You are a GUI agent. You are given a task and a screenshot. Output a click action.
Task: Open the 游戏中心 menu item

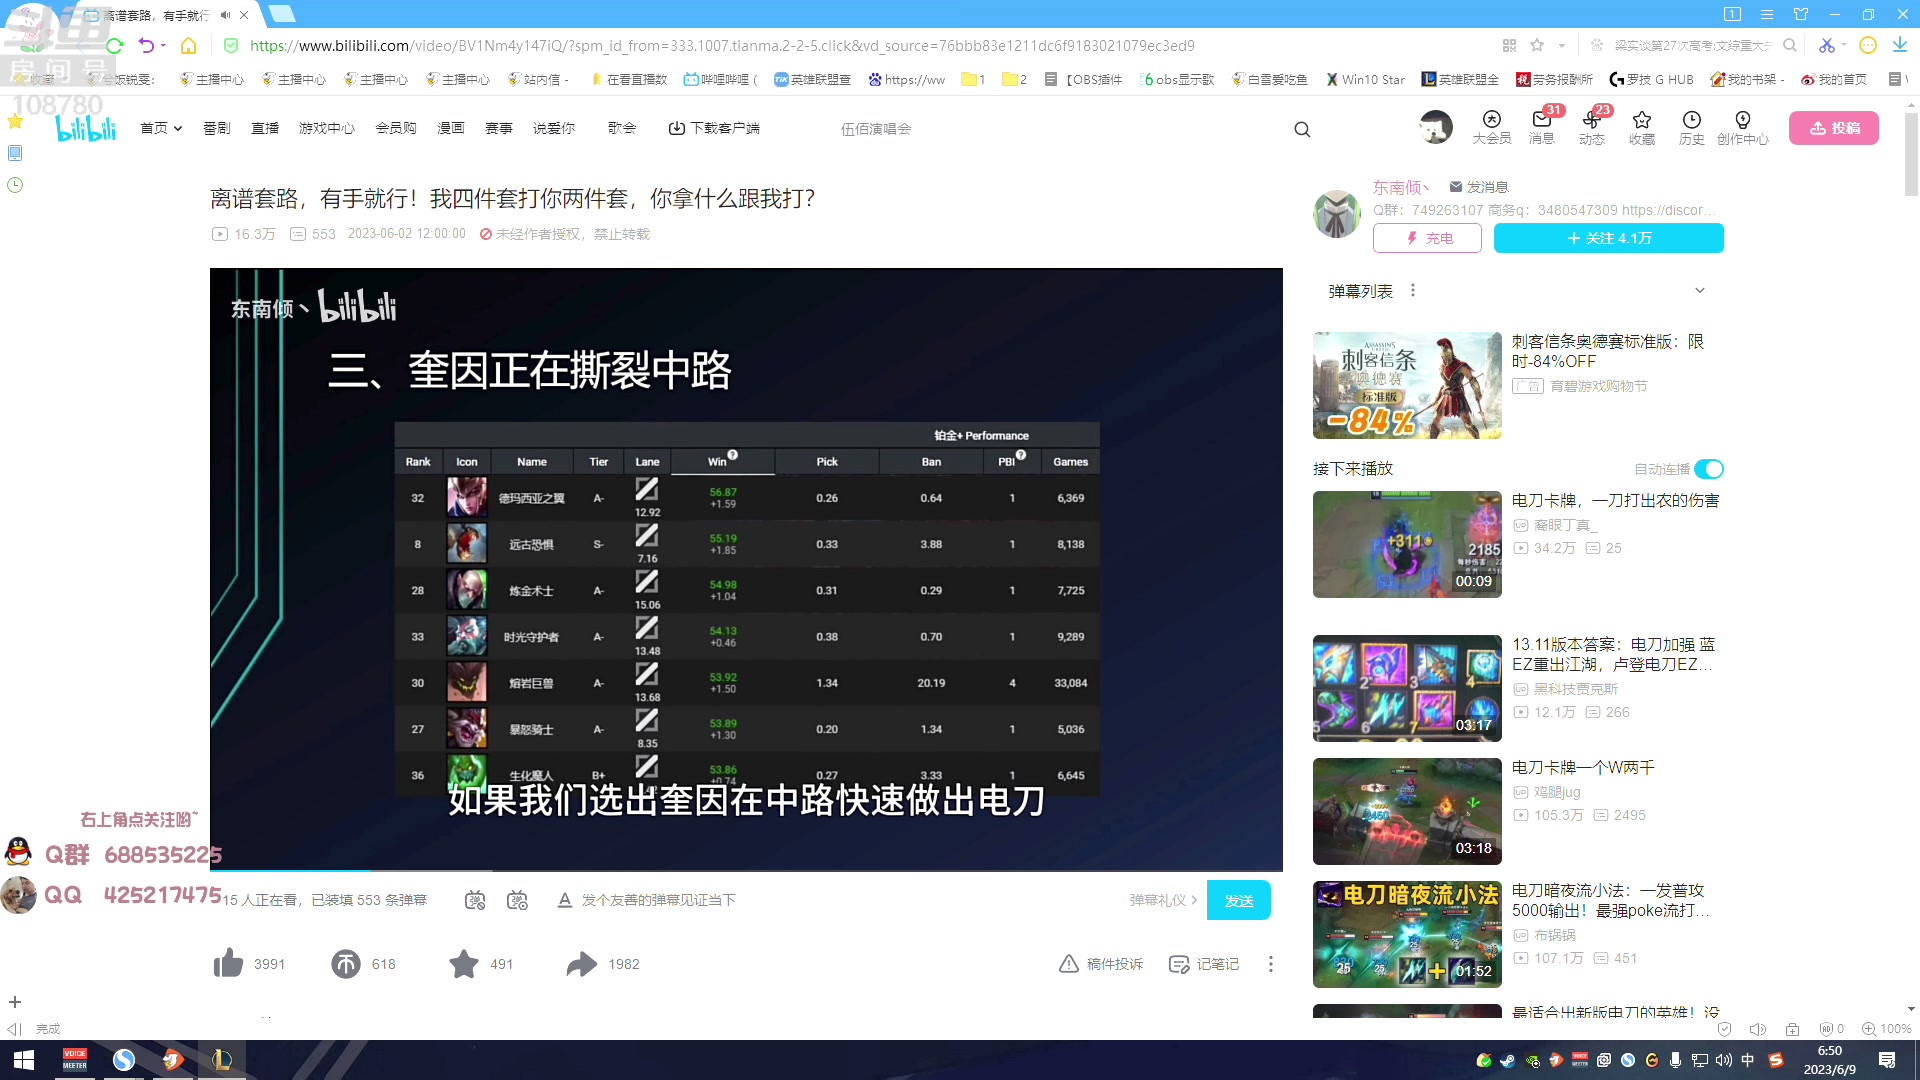pos(326,128)
